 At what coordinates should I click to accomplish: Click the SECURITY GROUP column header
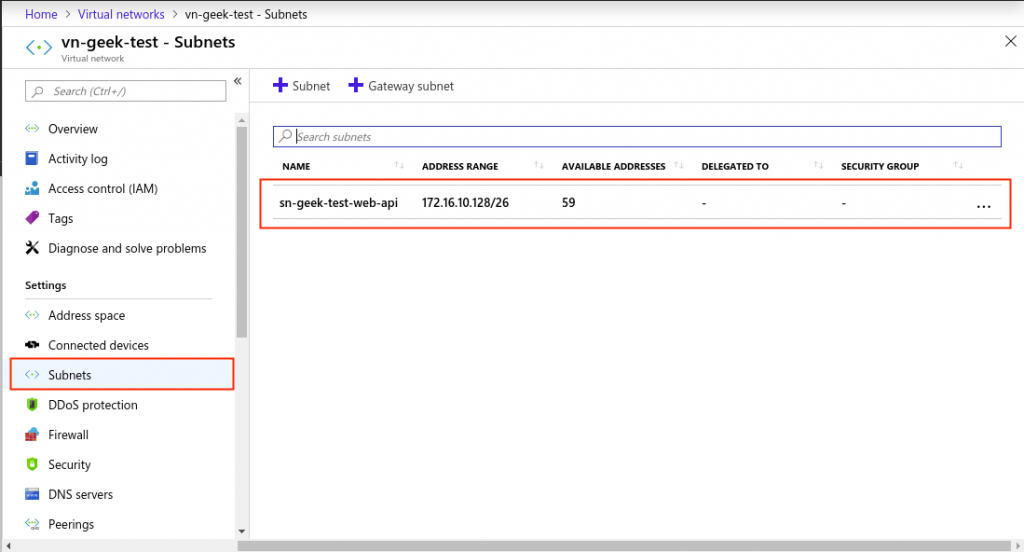point(880,166)
